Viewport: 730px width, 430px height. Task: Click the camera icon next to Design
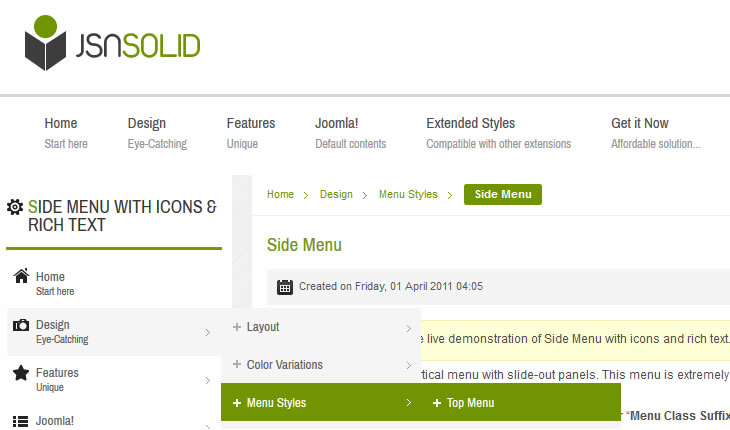click(x=20, y=325)
